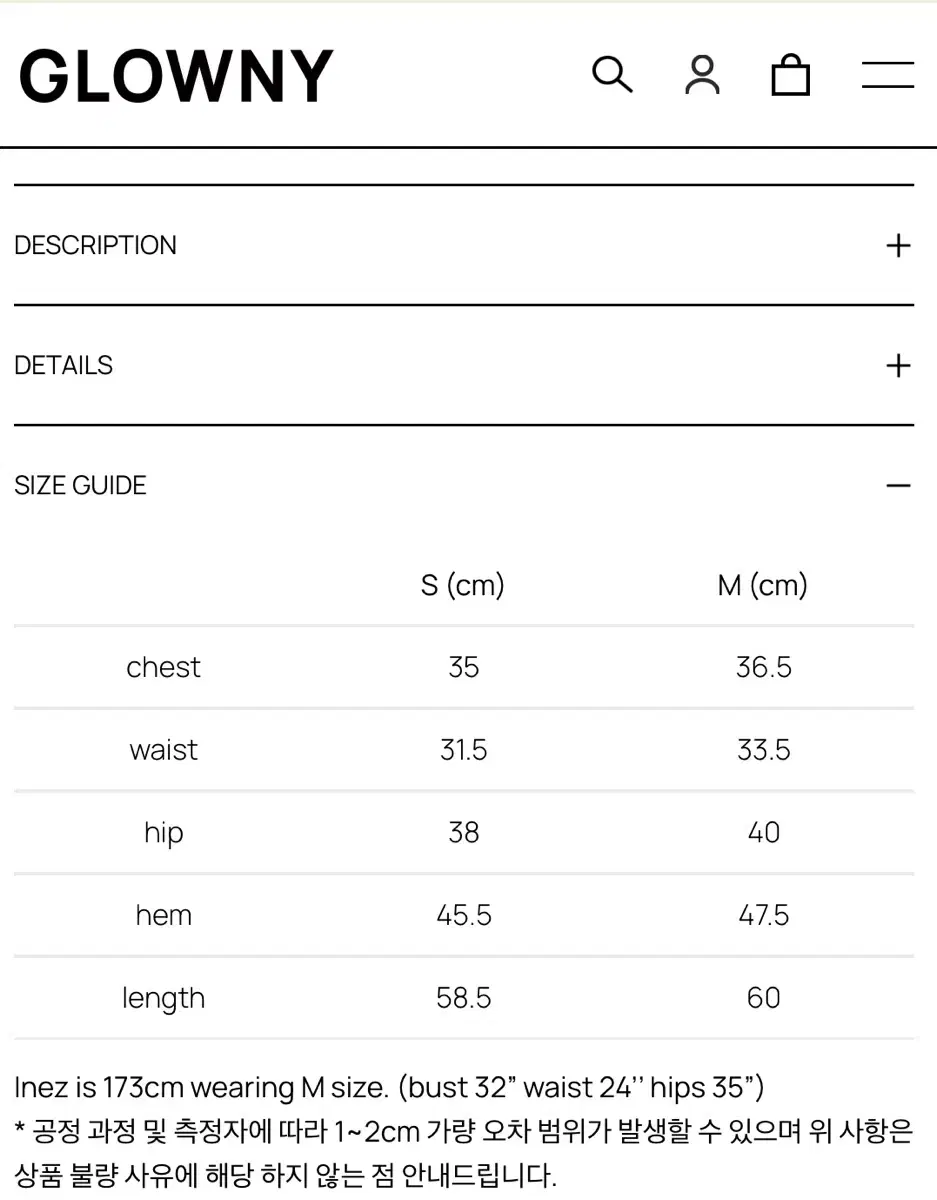Open the account profile icon
The width and height of the screenshot is (937, 1200).
point(702,75)
